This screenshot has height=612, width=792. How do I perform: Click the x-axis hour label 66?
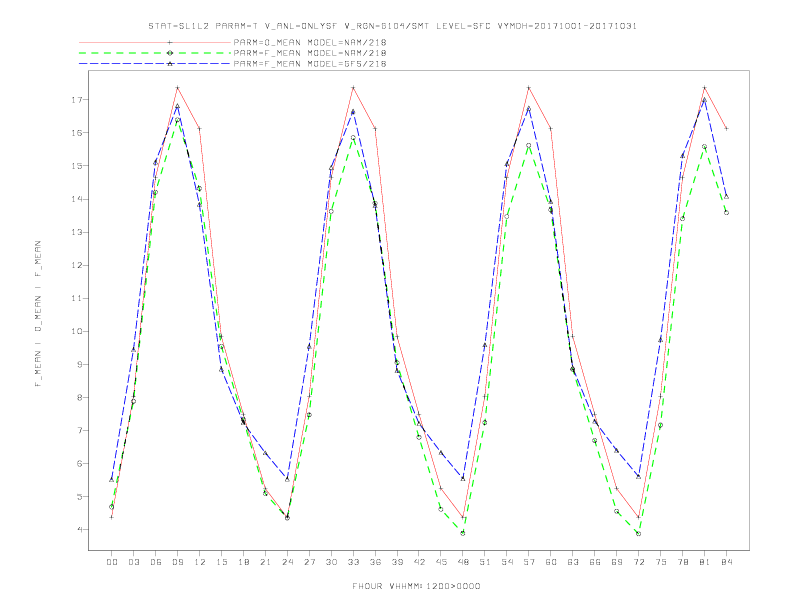tap(595, 562)
